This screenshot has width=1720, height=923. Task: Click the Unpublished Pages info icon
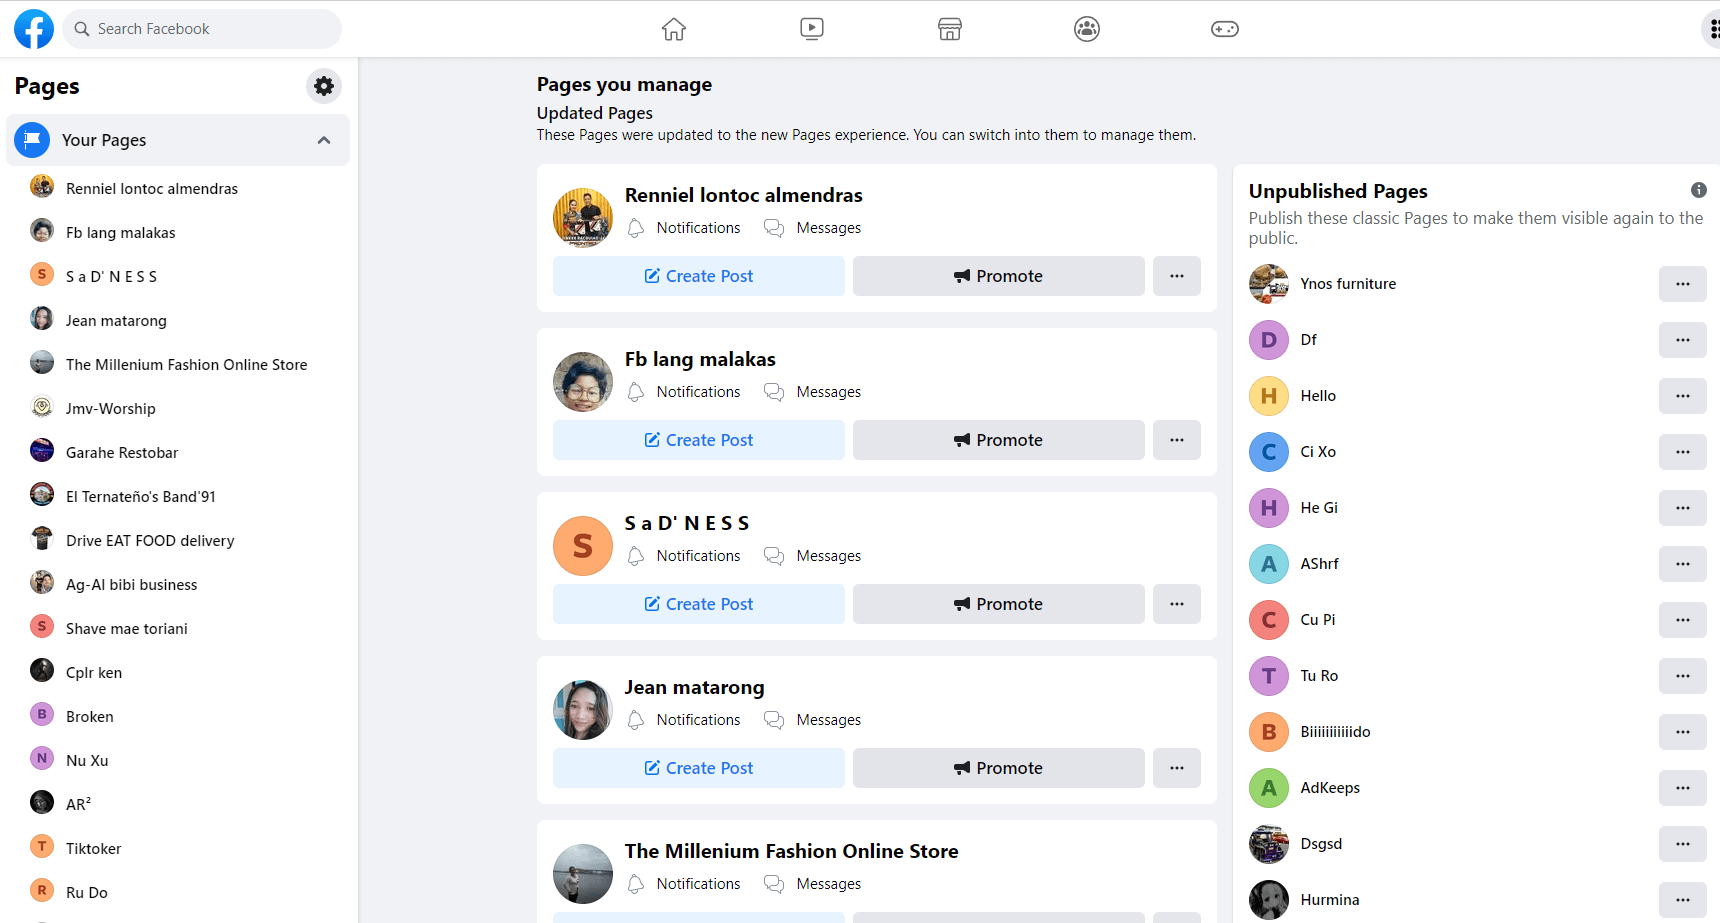click(1699, 190)
